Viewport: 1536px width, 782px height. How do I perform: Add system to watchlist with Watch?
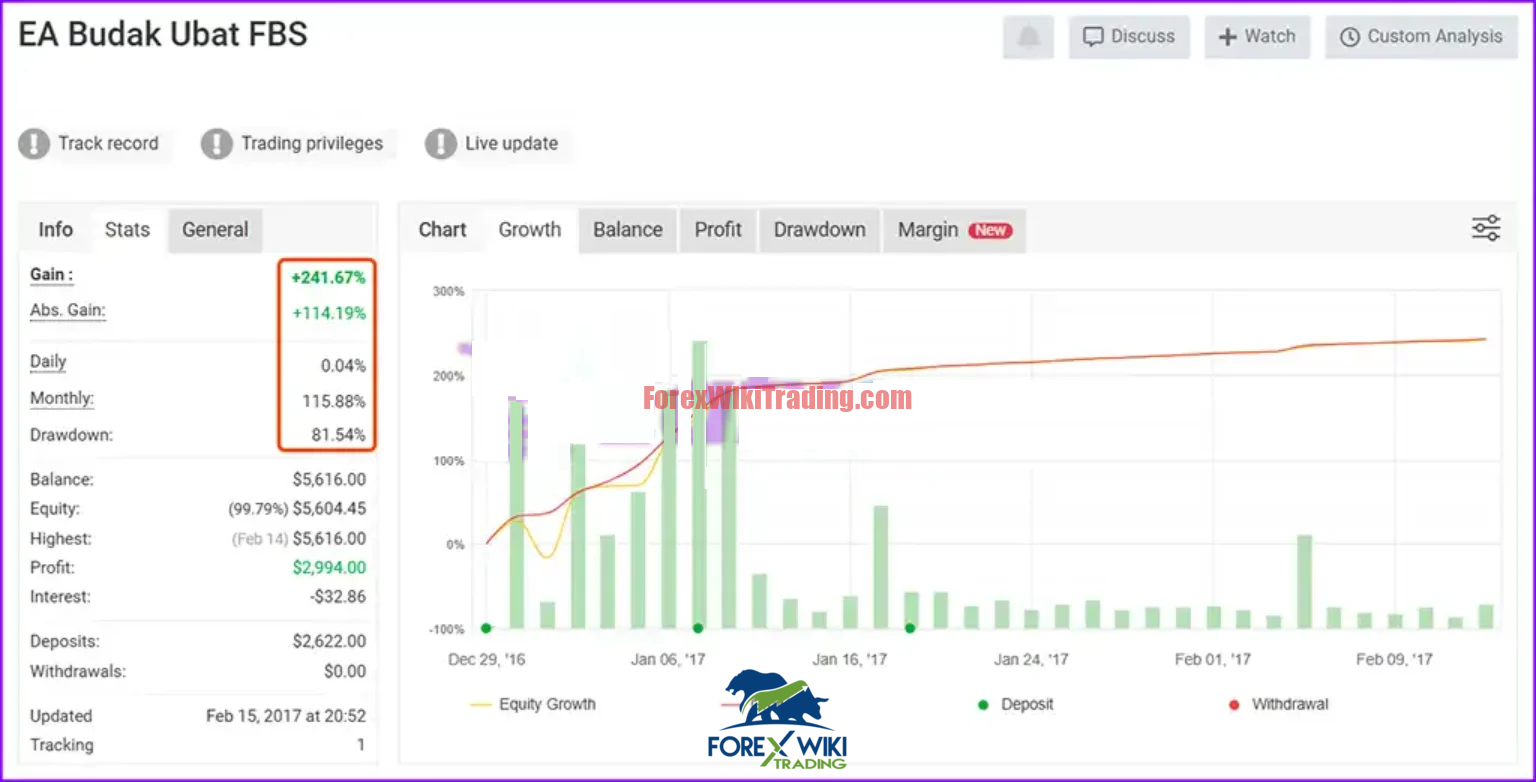point(1257,37)
